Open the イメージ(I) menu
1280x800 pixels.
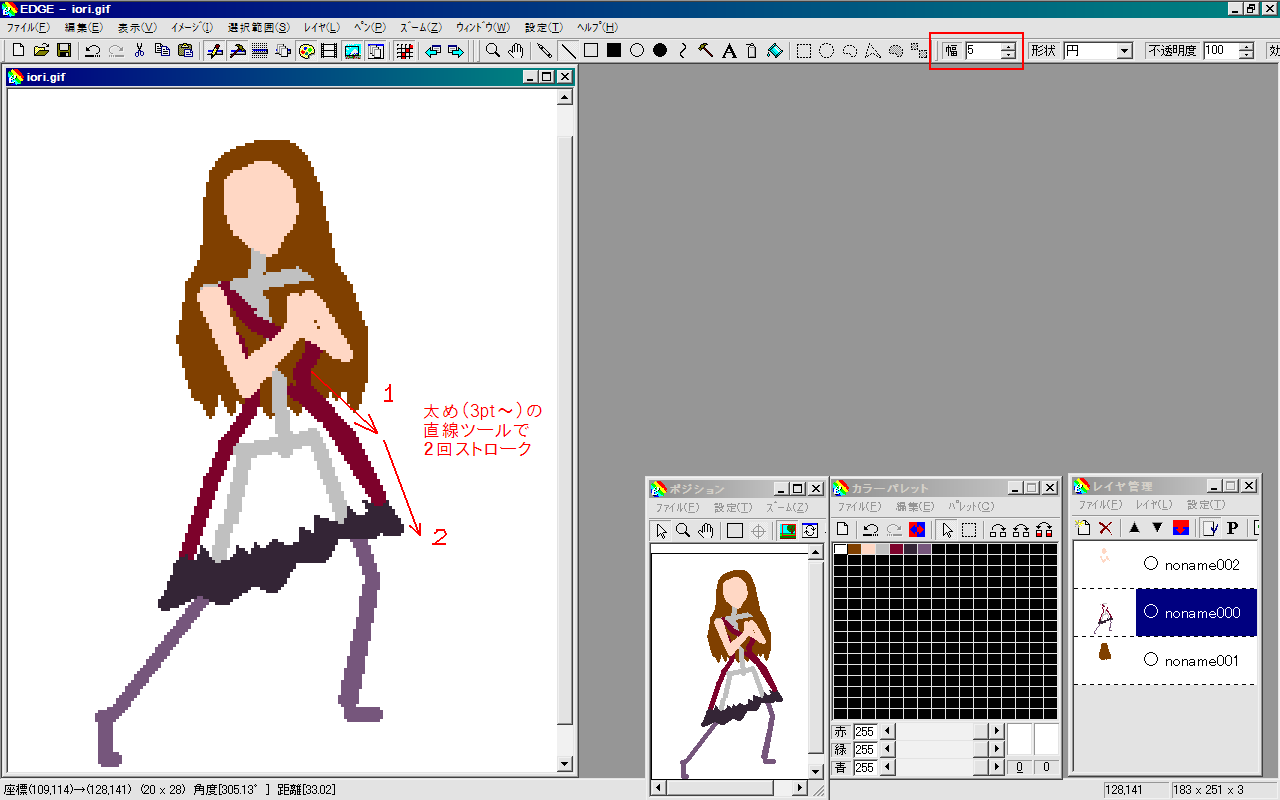click(x=192, y=27)
